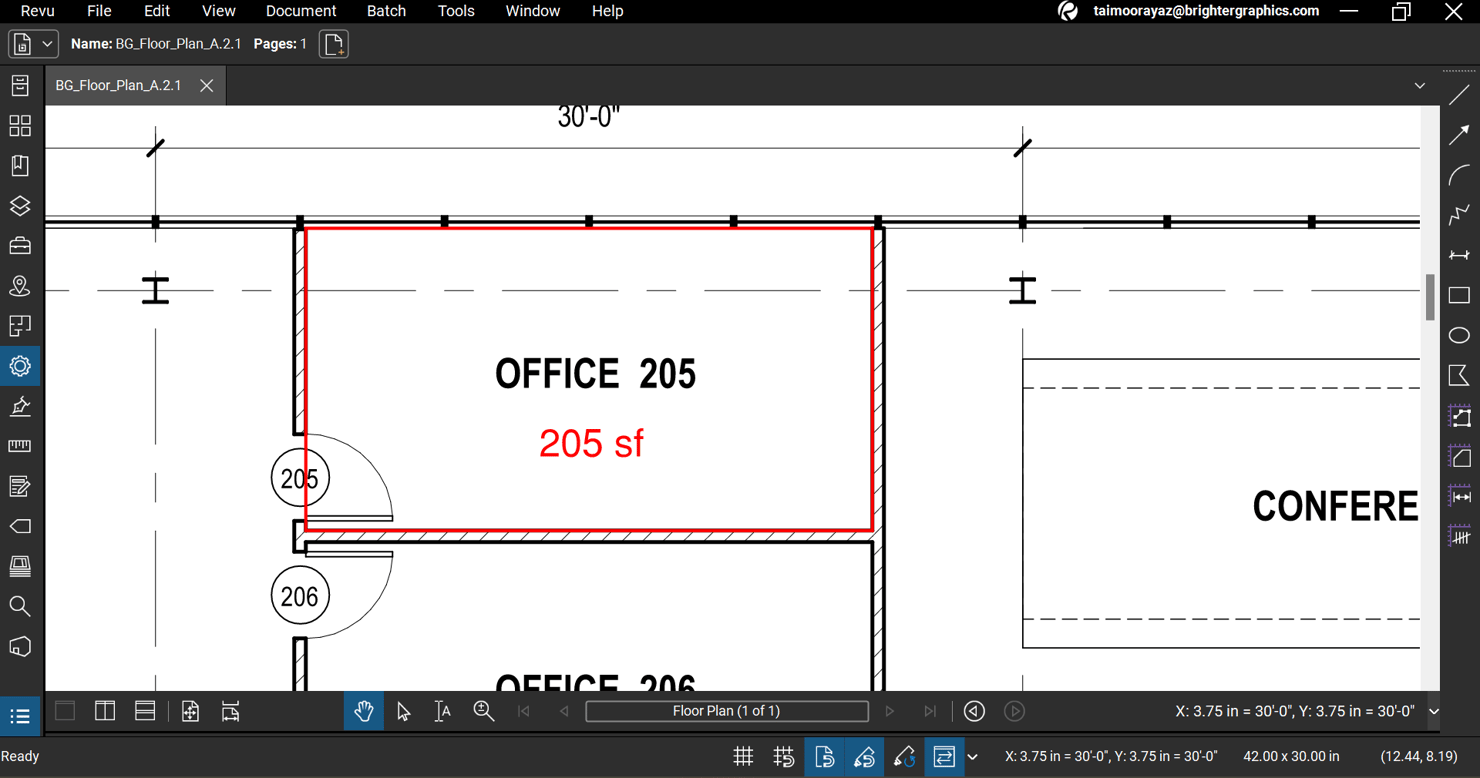
Task: Switch to BG_Floor_Plan_A.2.1 tab
Action: click(118, 86)
